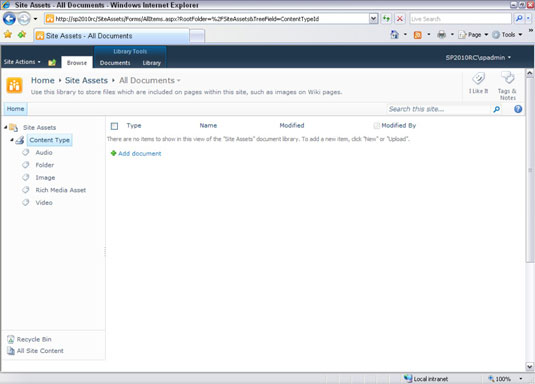The height and width of the screenshot is (384, 535).
Task: Click the RSS Feeds icon in command bar
Action: (x=418, y=35)
